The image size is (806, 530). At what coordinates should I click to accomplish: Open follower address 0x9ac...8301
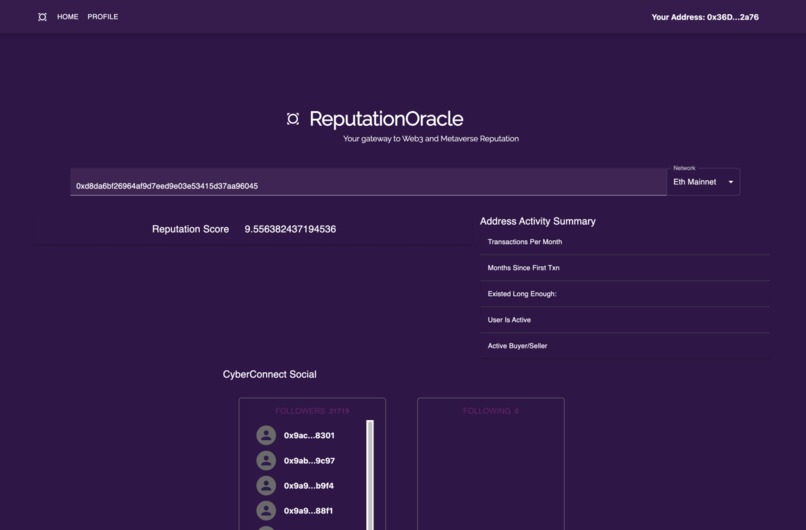pos(309,435)
